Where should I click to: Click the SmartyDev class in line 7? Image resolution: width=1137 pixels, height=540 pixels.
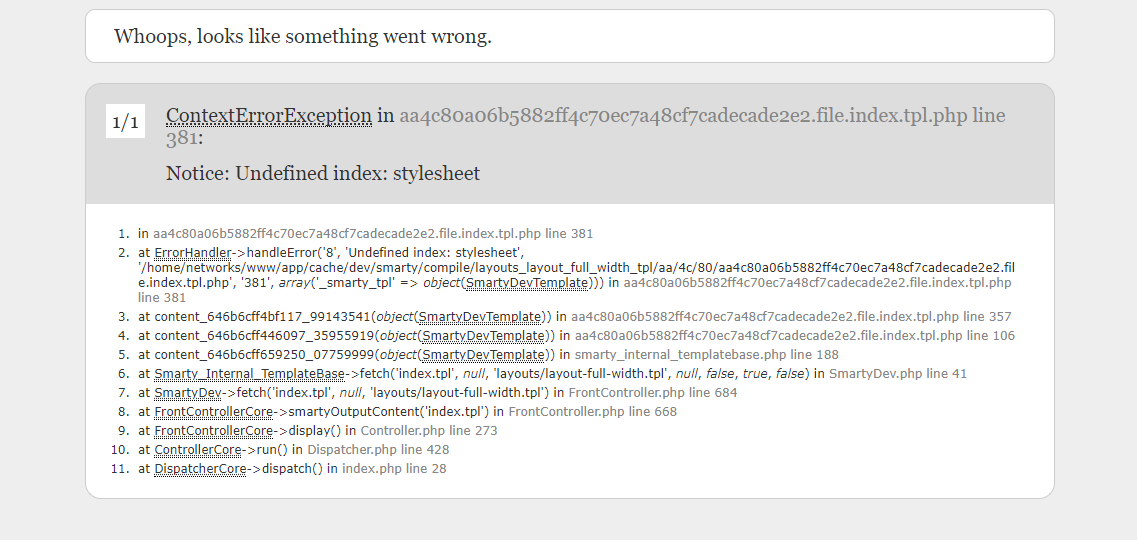point(188,393)
